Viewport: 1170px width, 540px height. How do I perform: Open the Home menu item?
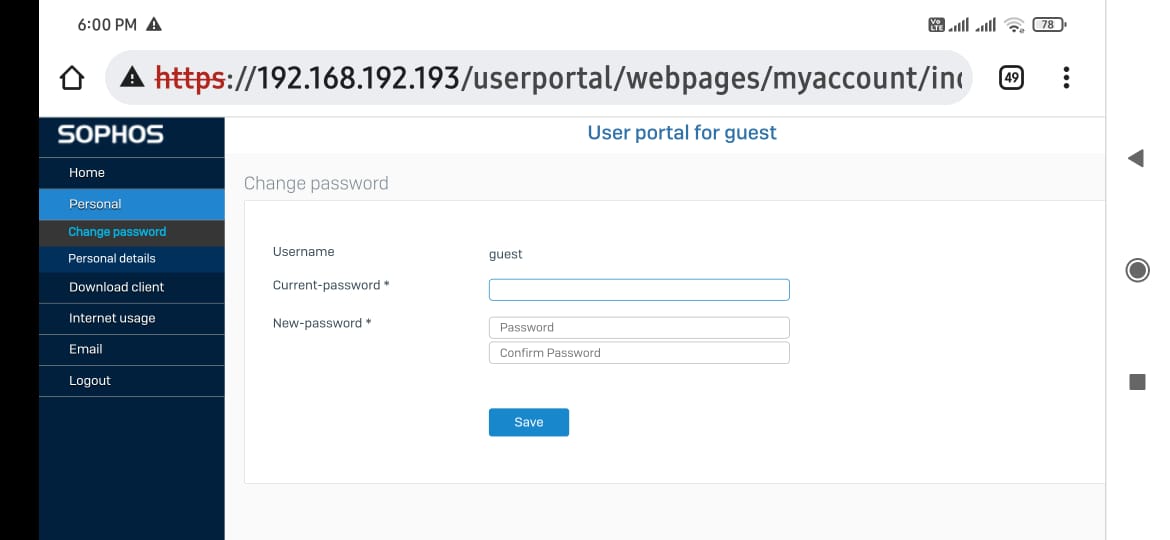tap(87, 173)
